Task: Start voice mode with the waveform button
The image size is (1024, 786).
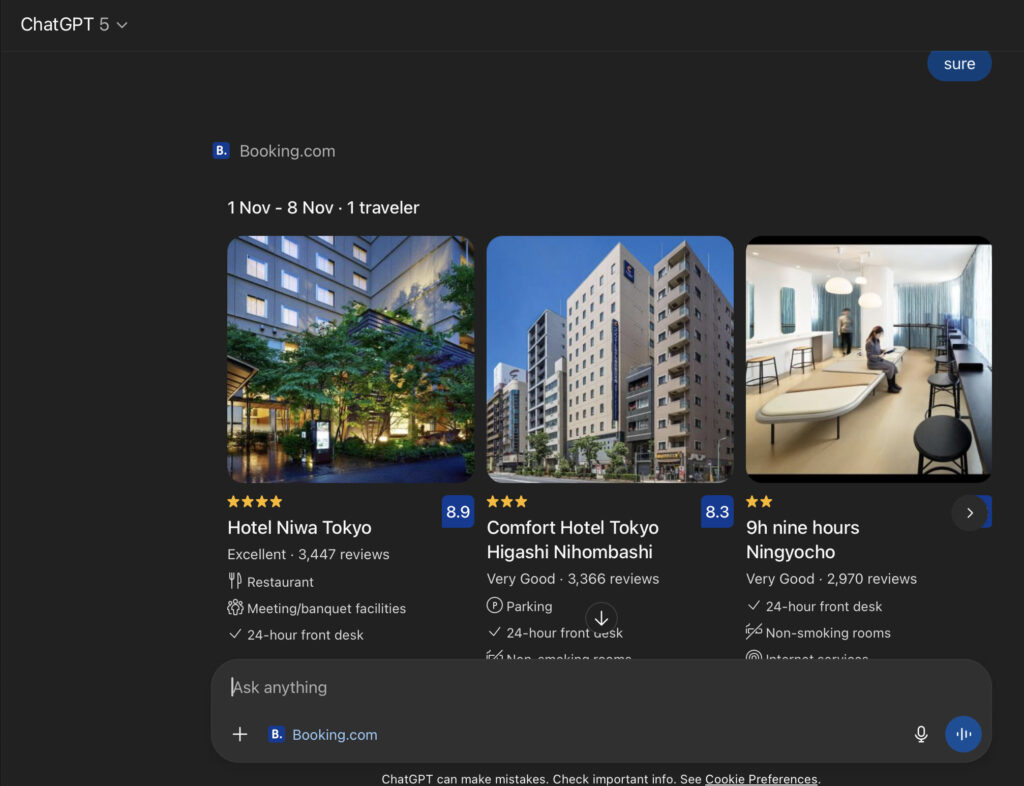Action: click(963, 734)
